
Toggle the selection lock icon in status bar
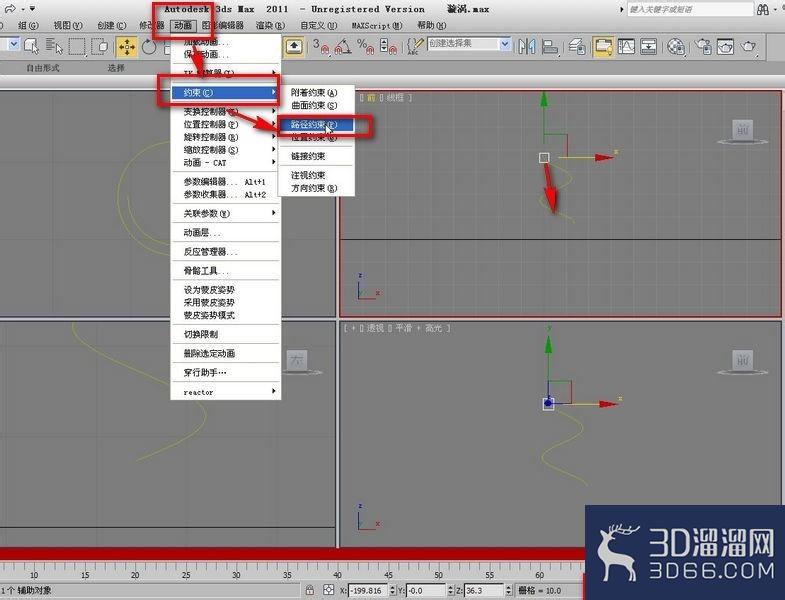pyautogui.click(x=310, y=590)
